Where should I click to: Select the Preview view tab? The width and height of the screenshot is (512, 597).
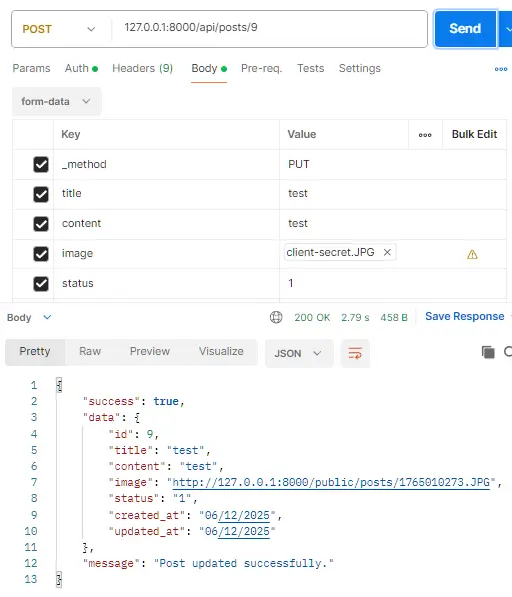150,351
